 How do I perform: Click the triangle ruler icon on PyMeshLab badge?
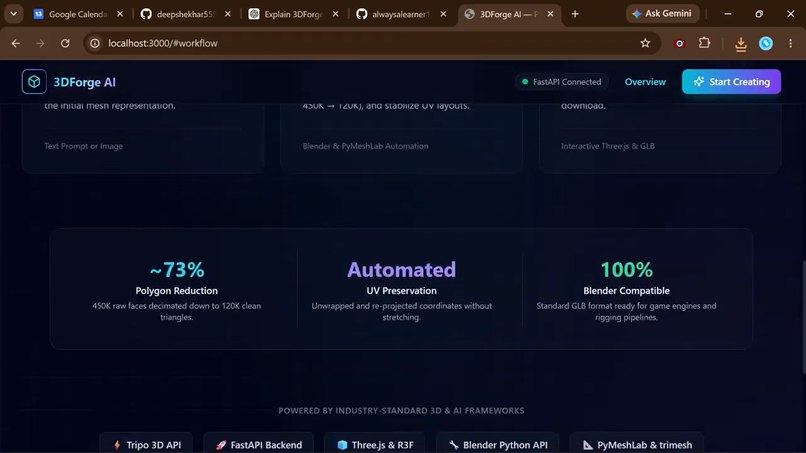(588, 445)
